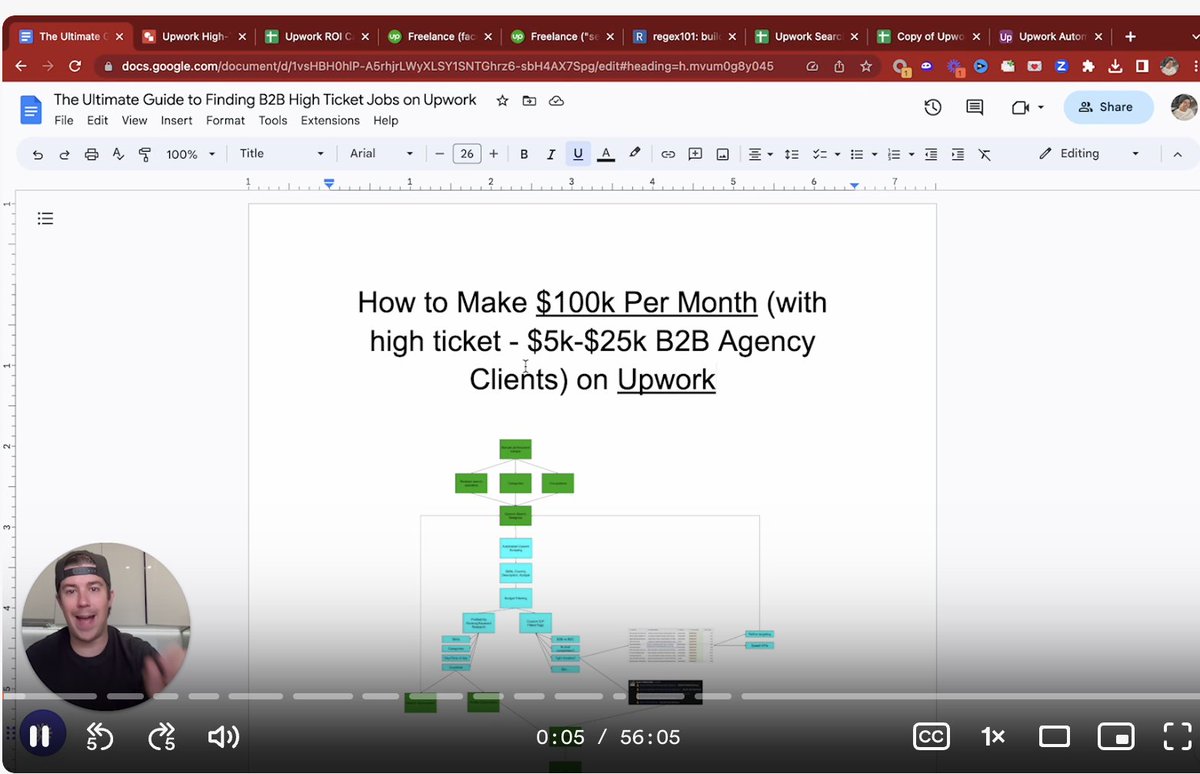Clear formatting with toolbar icon
The height and width of the screenshot is (774, 1200).
point(985,154)
